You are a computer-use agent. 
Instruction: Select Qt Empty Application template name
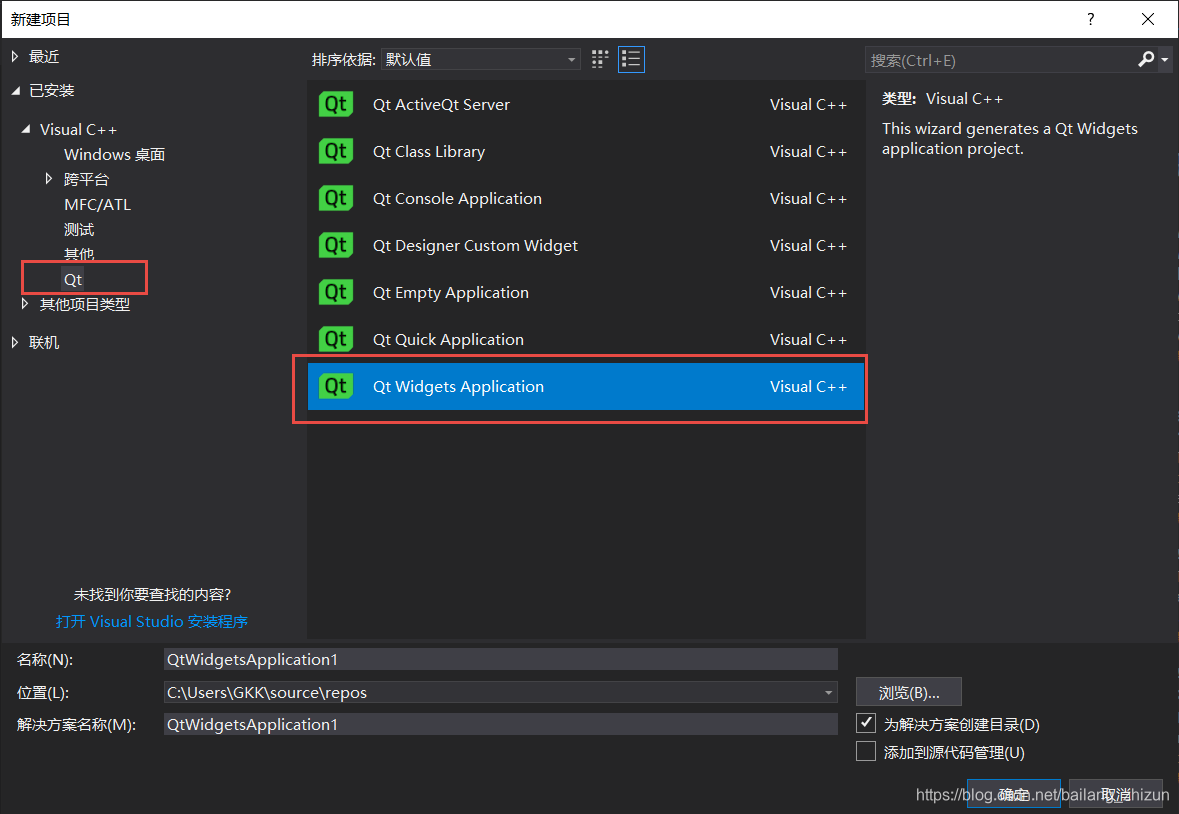pos(450,292)
